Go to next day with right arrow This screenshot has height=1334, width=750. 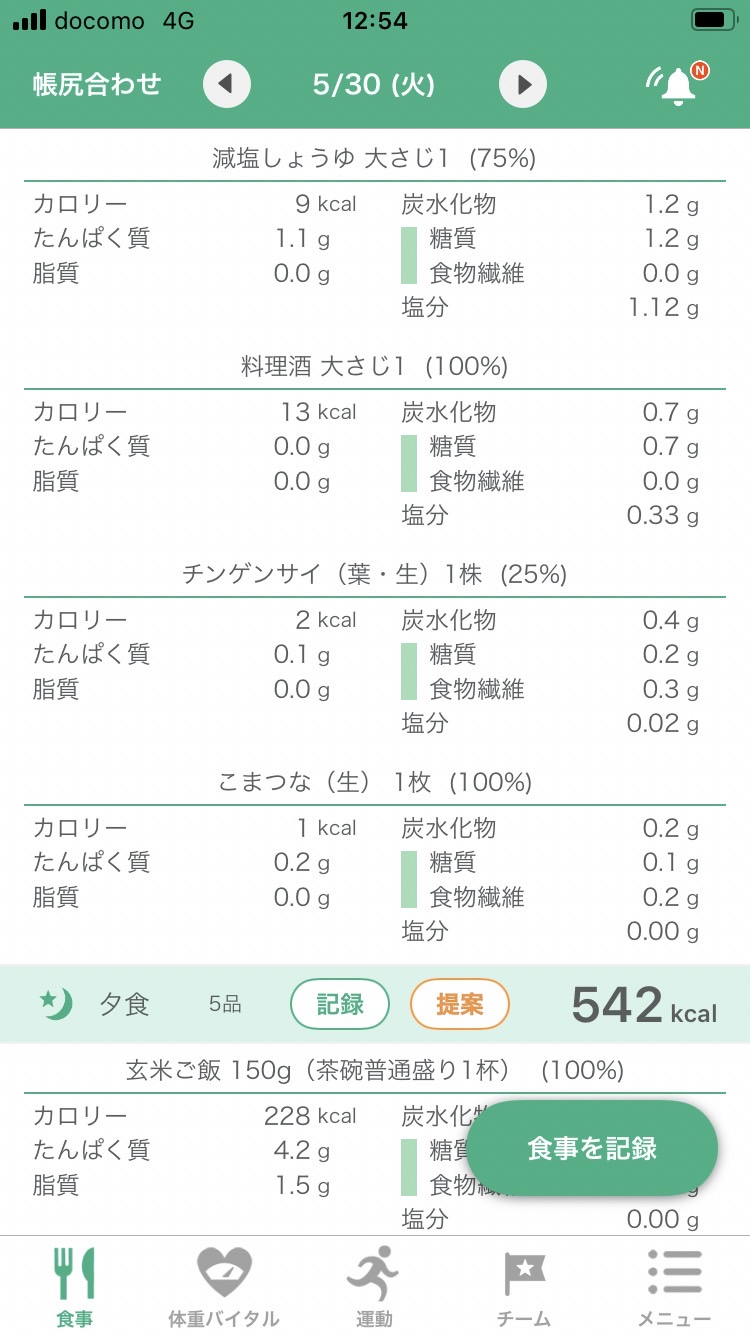pos(523,84)
